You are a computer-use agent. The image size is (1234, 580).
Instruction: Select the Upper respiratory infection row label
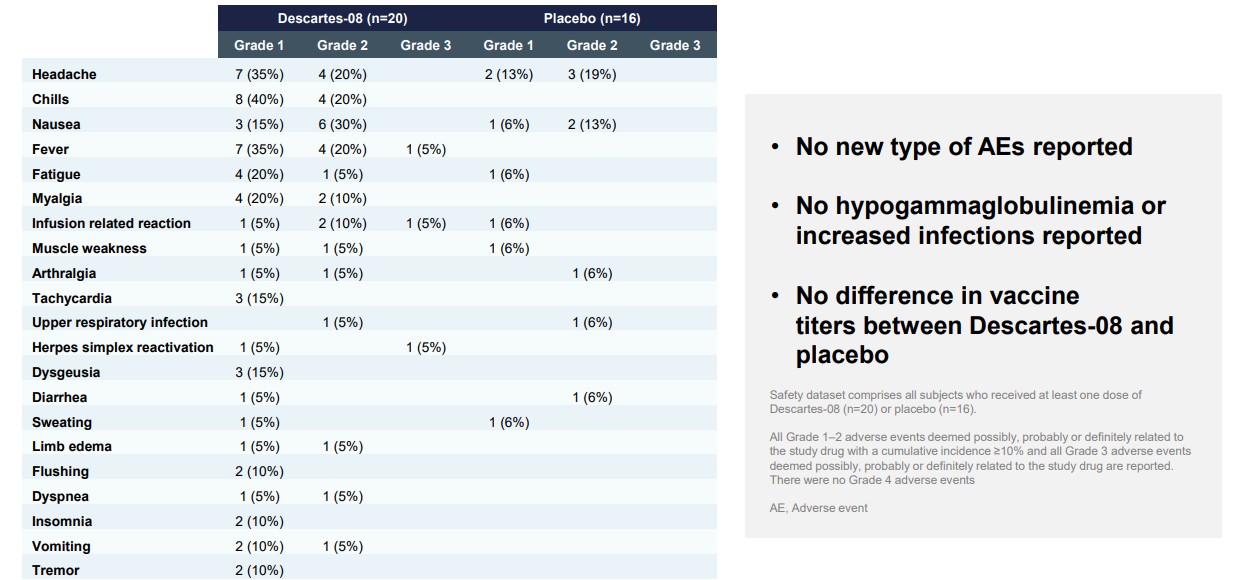pos(119,322)
